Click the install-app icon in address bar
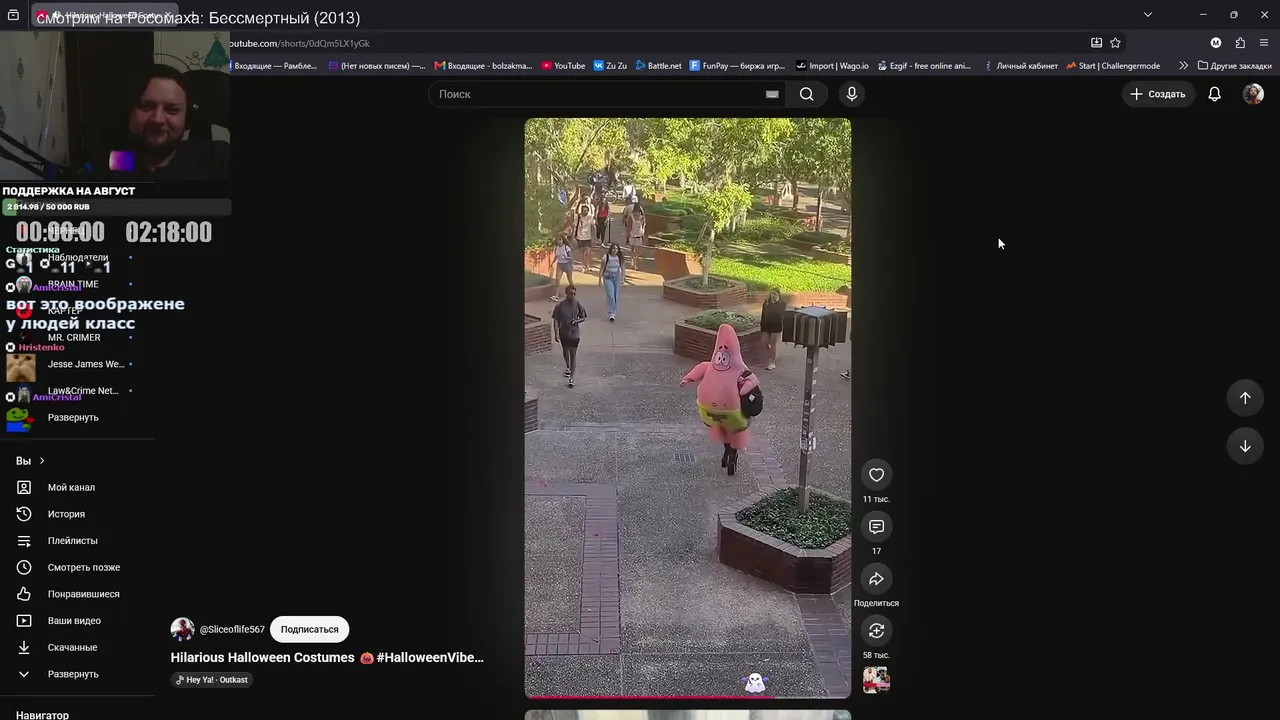This screenshot has width=1280, height=720. point(1096,43)
